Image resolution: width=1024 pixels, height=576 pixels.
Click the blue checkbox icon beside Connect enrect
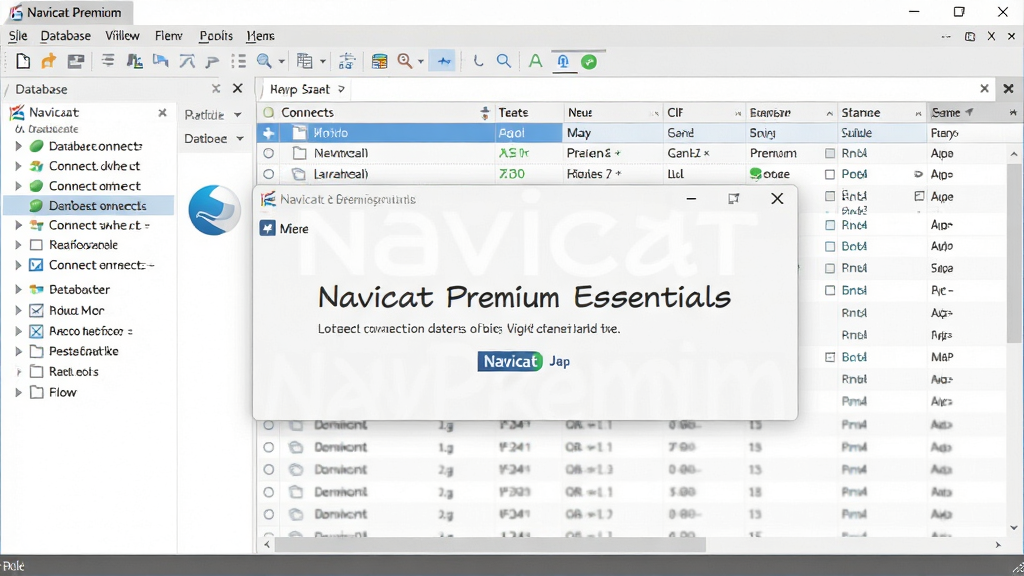(37, 265)
